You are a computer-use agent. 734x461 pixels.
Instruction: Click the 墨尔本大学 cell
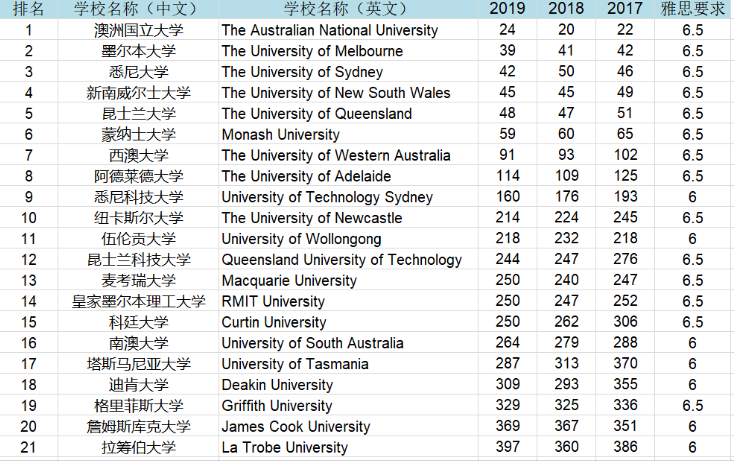tap(139, 51)
